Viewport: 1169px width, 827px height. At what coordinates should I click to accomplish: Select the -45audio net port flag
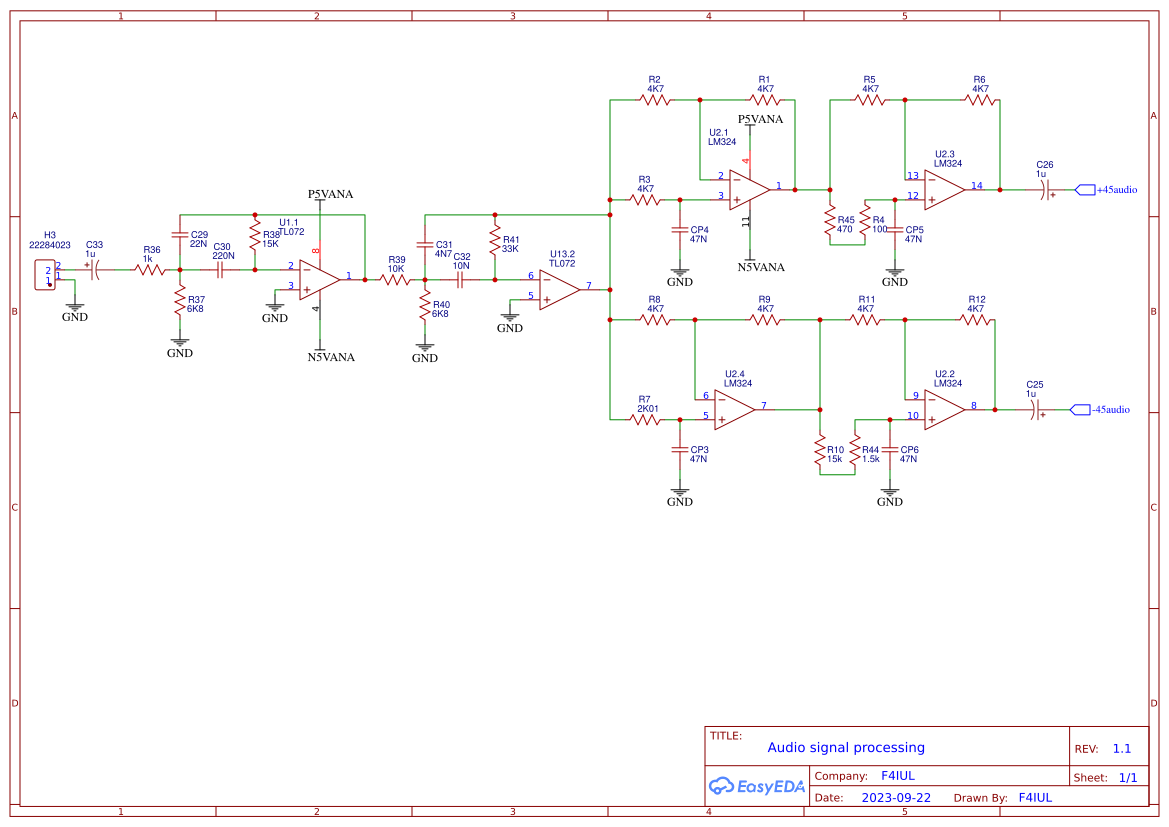click(1080, 409)
